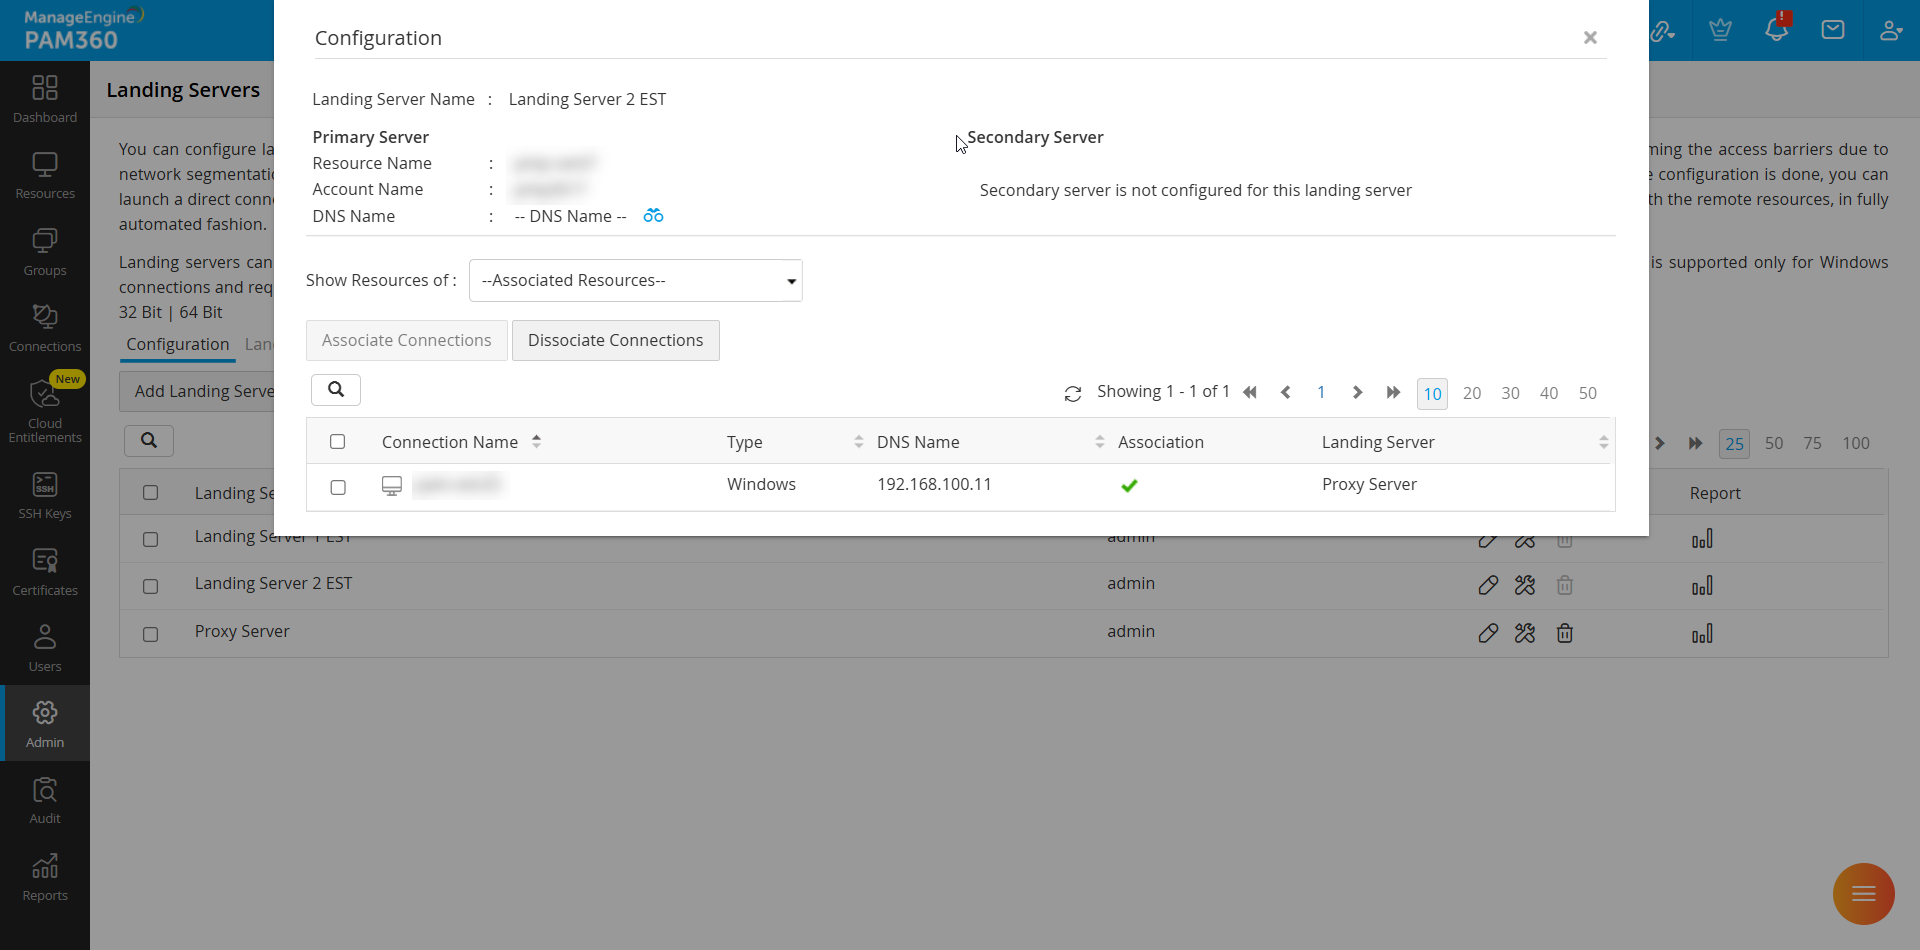Open the Report chart icon for Proxy Server
The image size is (1920, 950).
(1703, 633)
